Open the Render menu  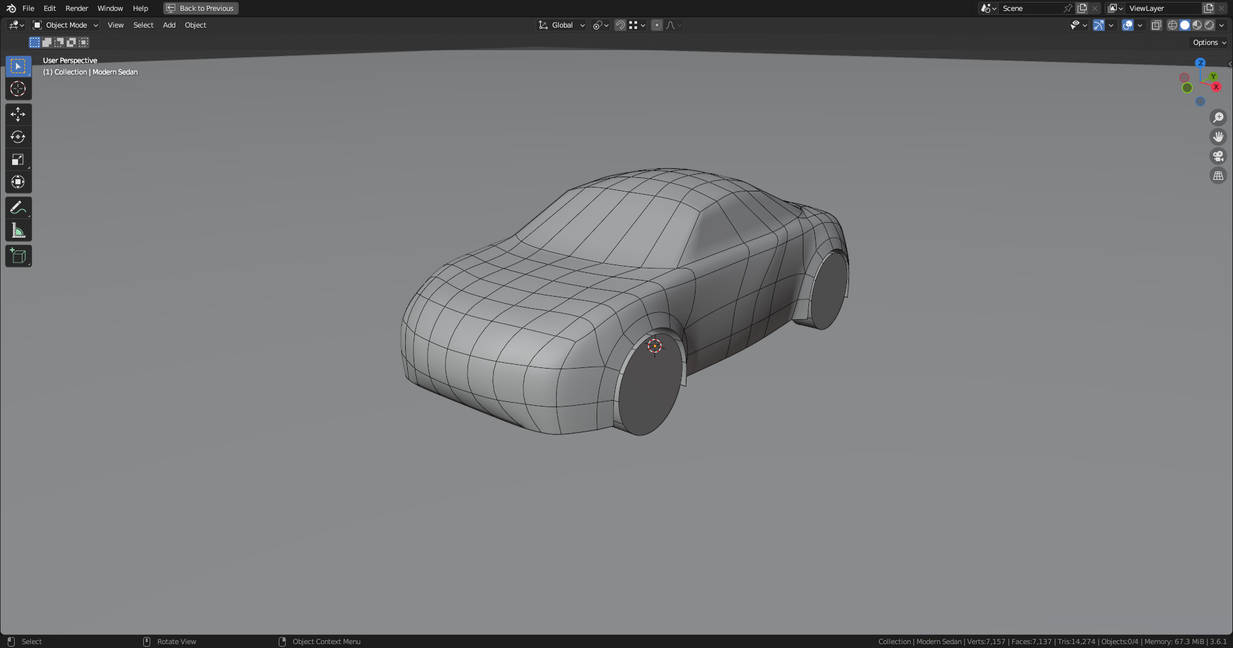tap(77, 8)
